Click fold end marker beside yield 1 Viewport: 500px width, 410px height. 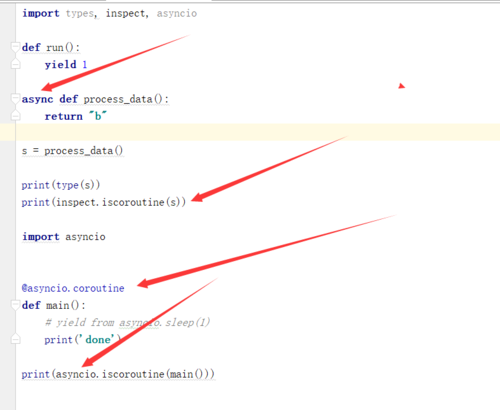click(x=15, y=64)
